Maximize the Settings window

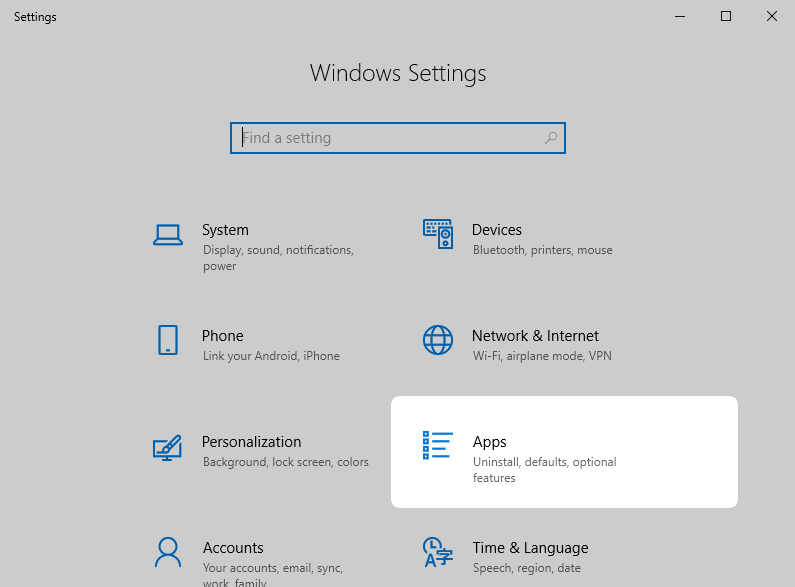tap(726, 16)
